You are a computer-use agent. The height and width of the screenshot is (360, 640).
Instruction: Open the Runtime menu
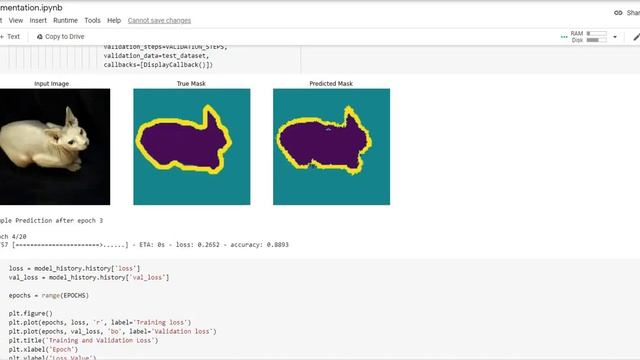65,20
